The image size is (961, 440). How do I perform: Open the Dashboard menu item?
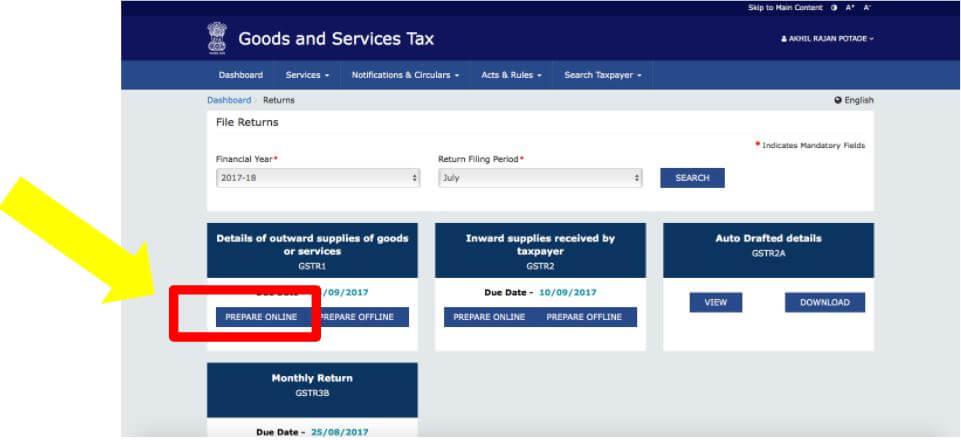pos(241,75)
